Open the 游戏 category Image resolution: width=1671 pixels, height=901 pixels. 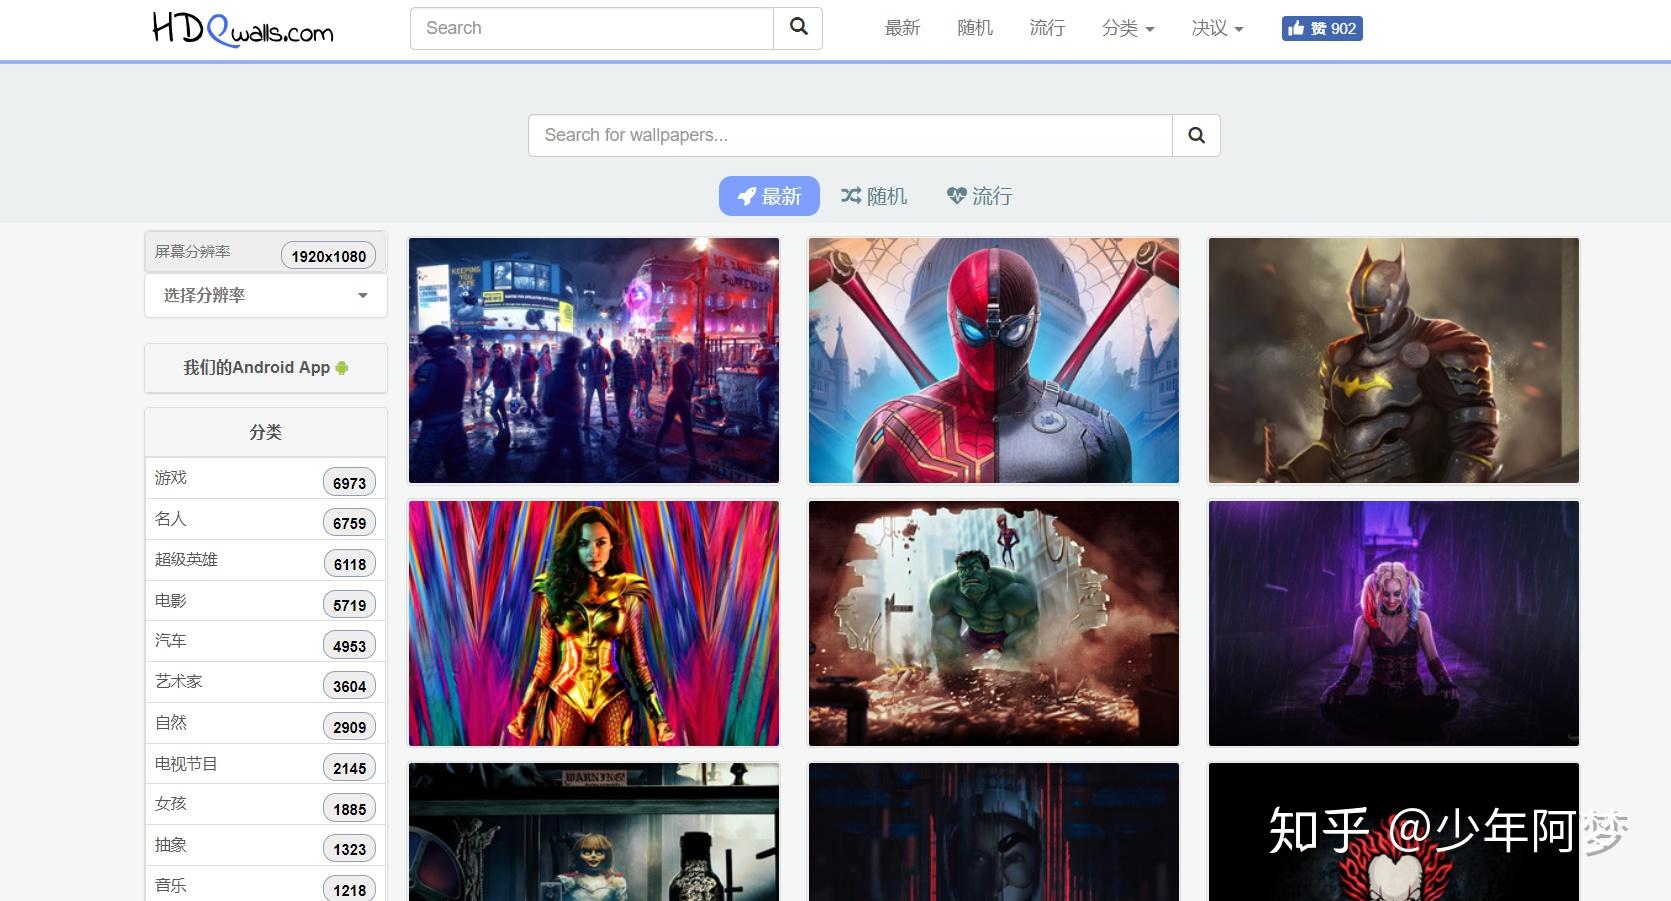[266, 478]
